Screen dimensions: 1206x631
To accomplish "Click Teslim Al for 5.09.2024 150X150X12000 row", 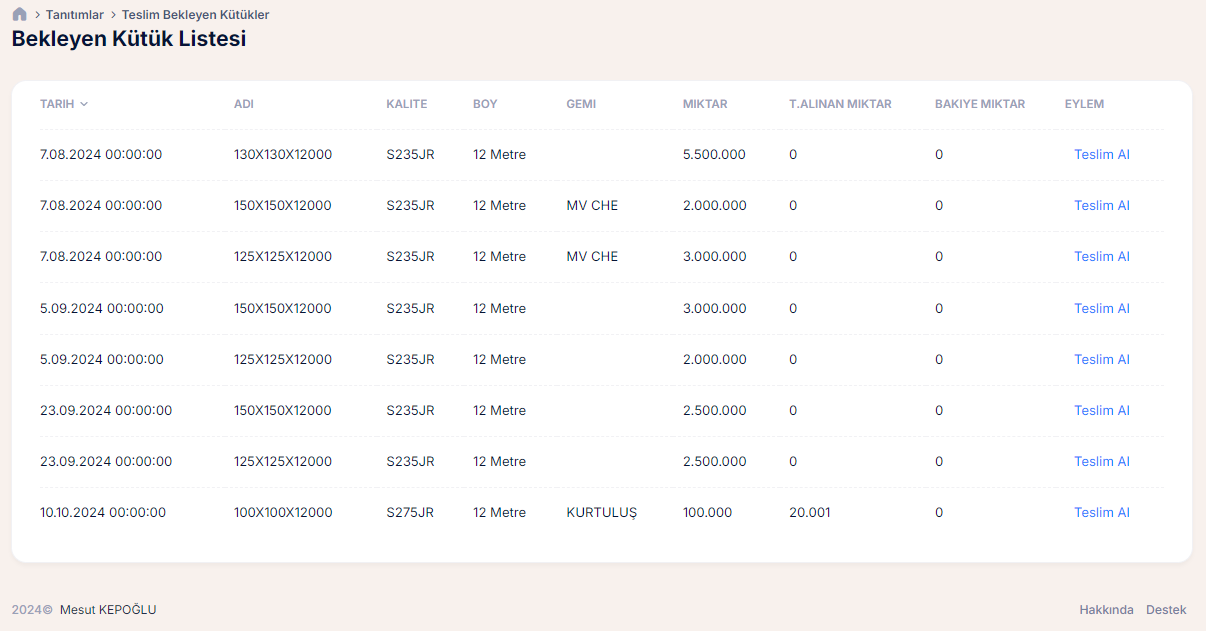I will coord(1101,308).
